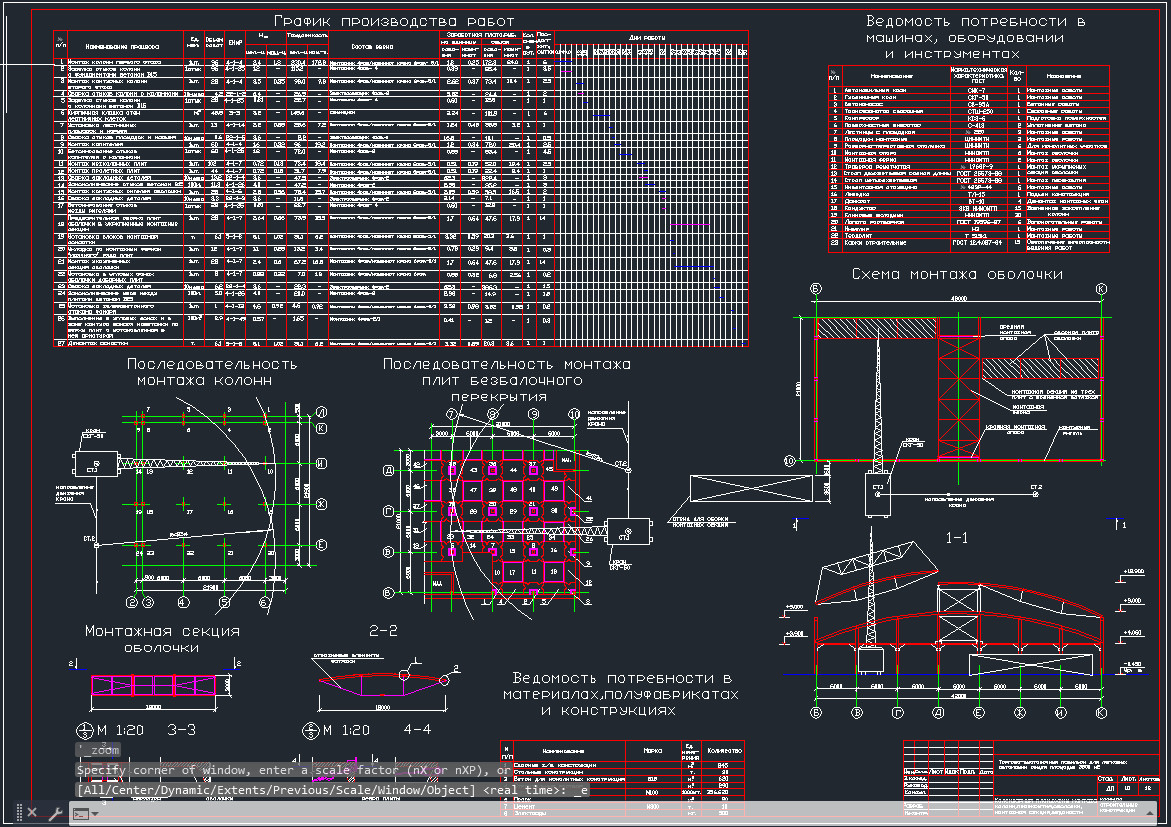Click the command prompt icon
Viewport: 1171px width, 827px height.
80,813
